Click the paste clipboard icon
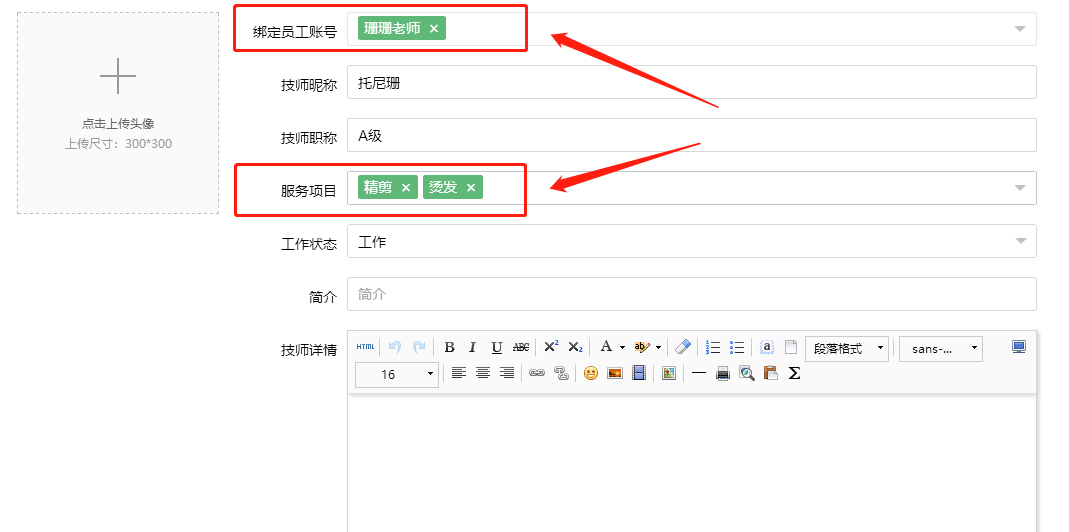1069x532 pixels. (770, 373)
